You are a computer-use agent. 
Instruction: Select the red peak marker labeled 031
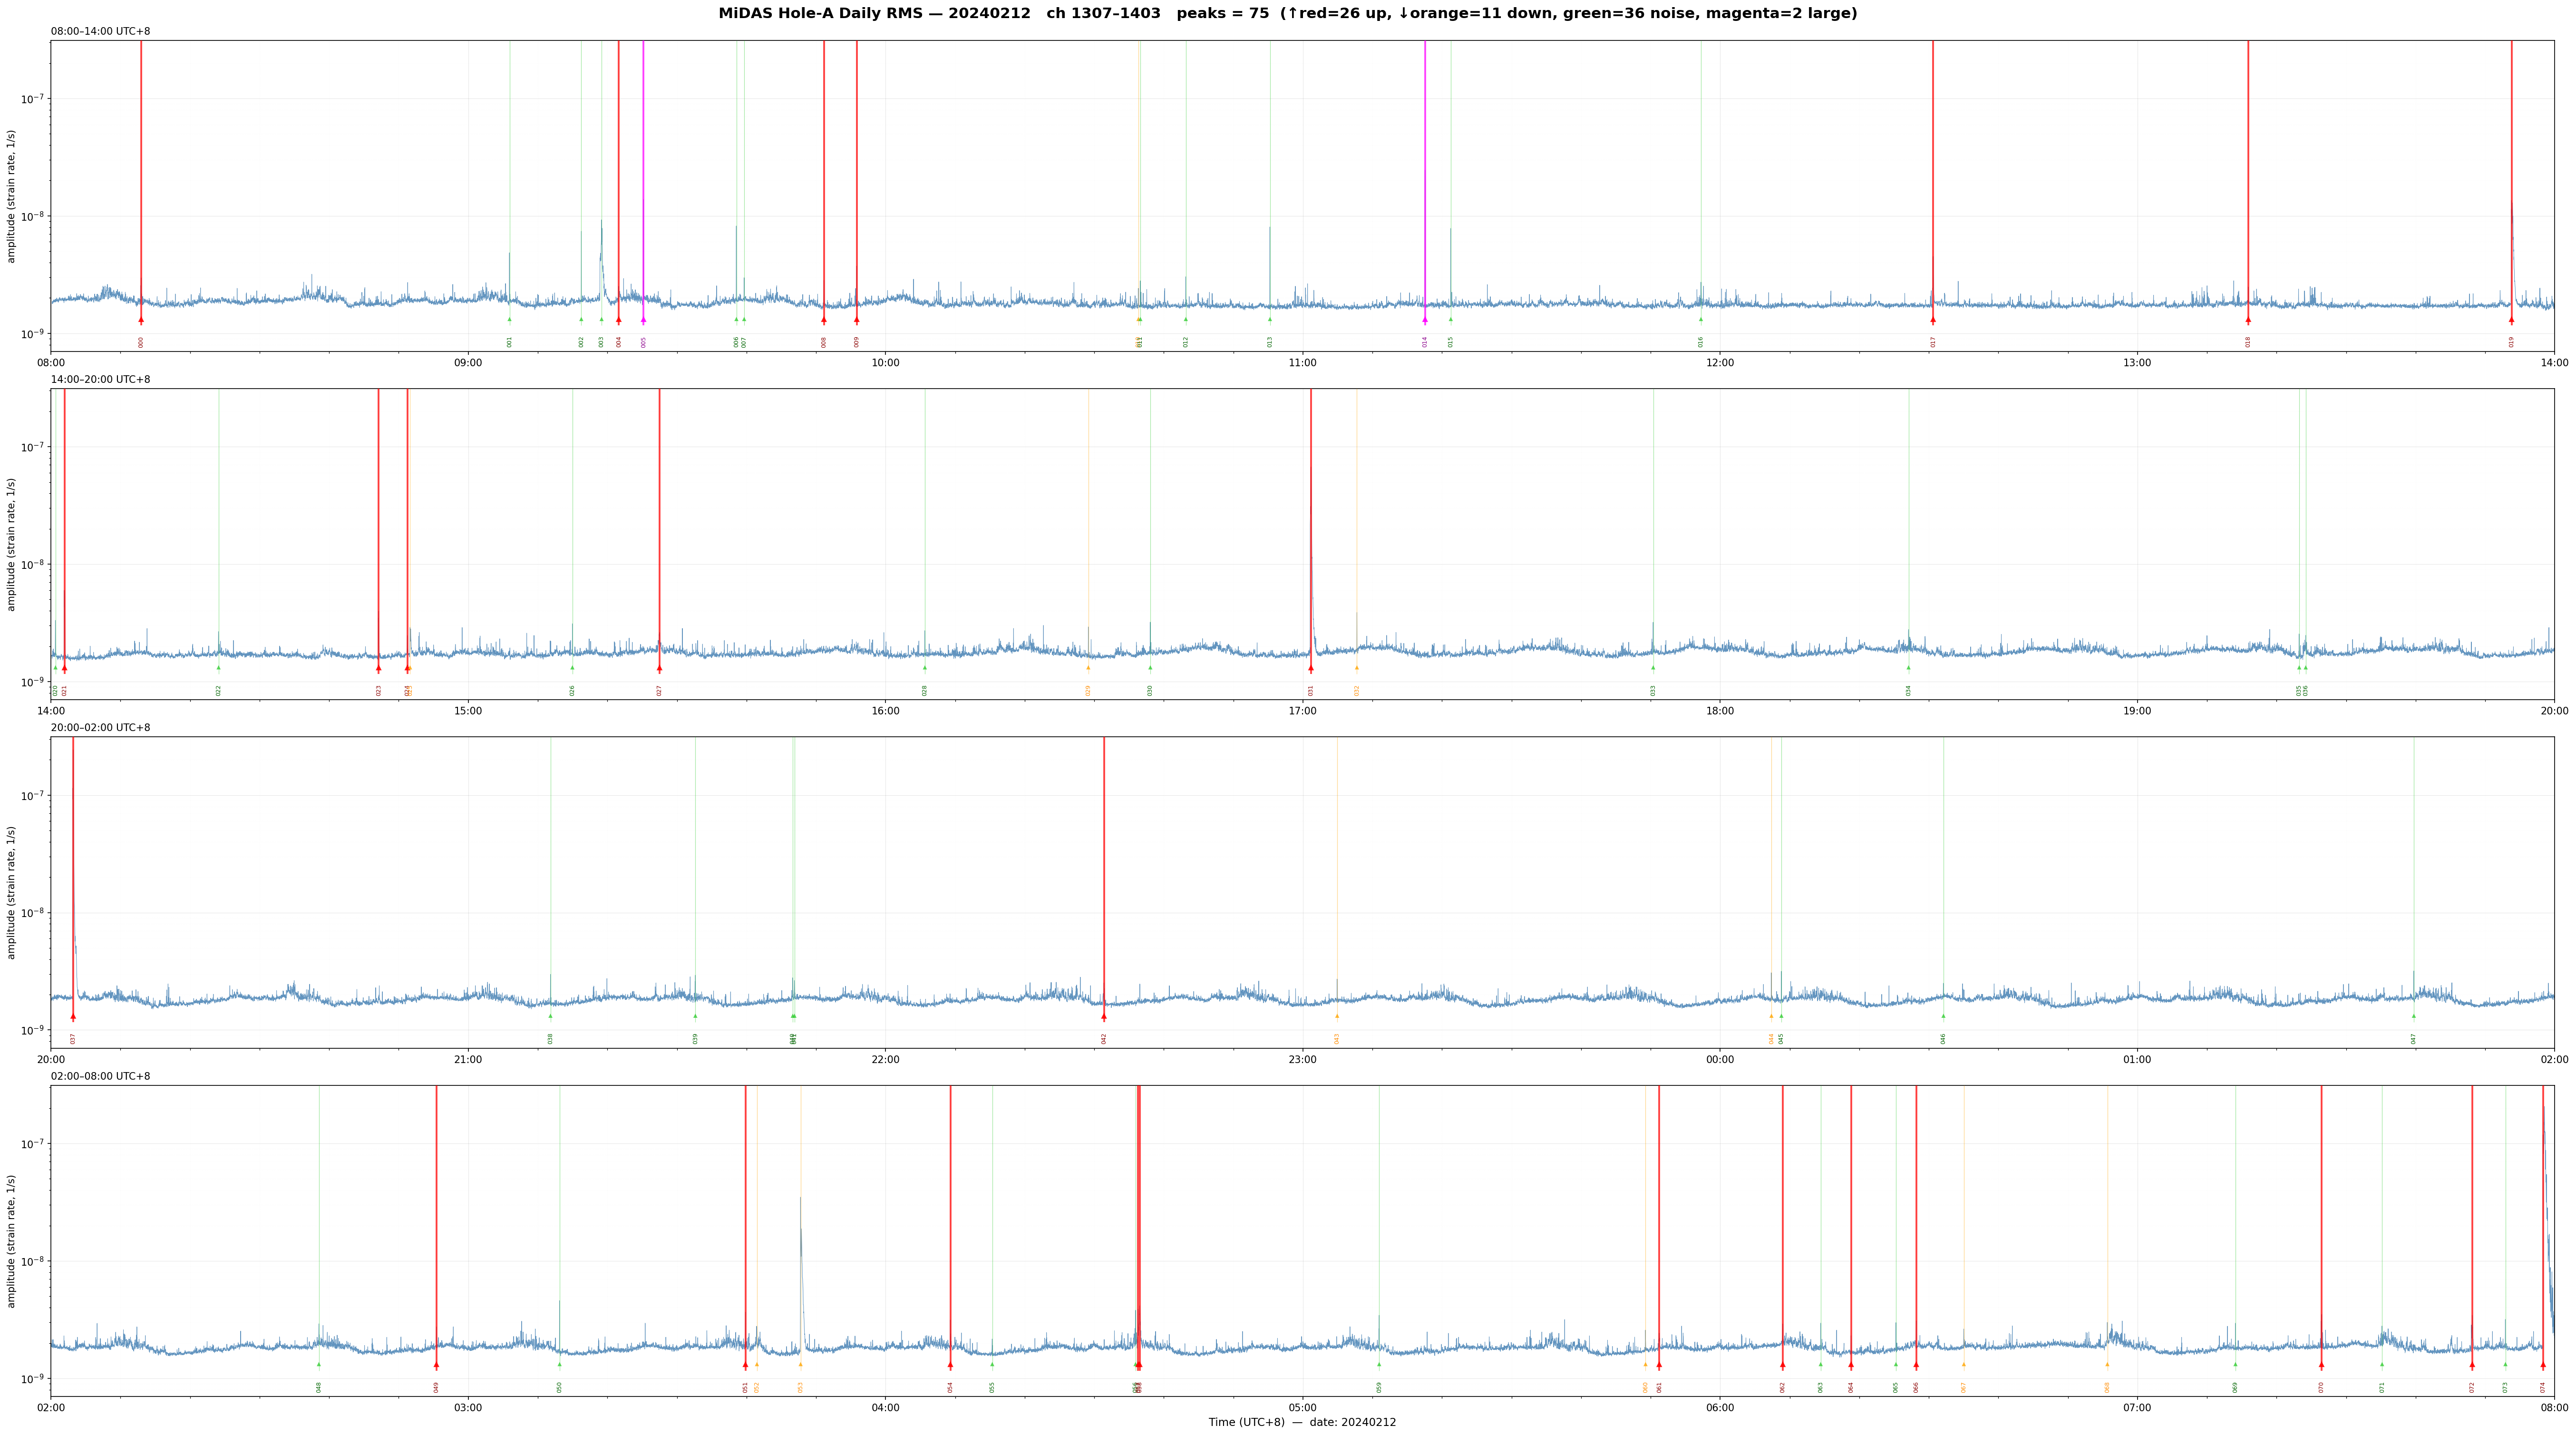pyautogui.click(x=1311, y=668)
